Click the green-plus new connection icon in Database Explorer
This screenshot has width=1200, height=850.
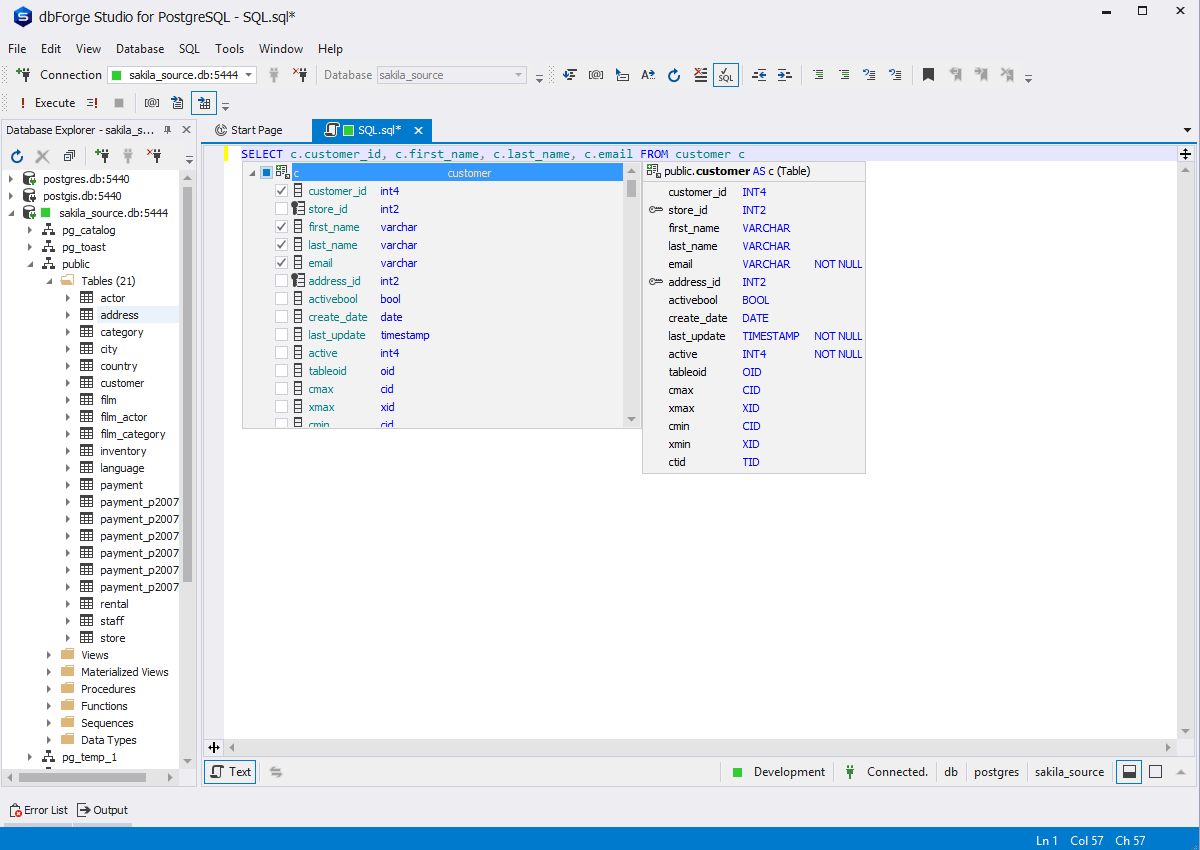coord(102,156)
